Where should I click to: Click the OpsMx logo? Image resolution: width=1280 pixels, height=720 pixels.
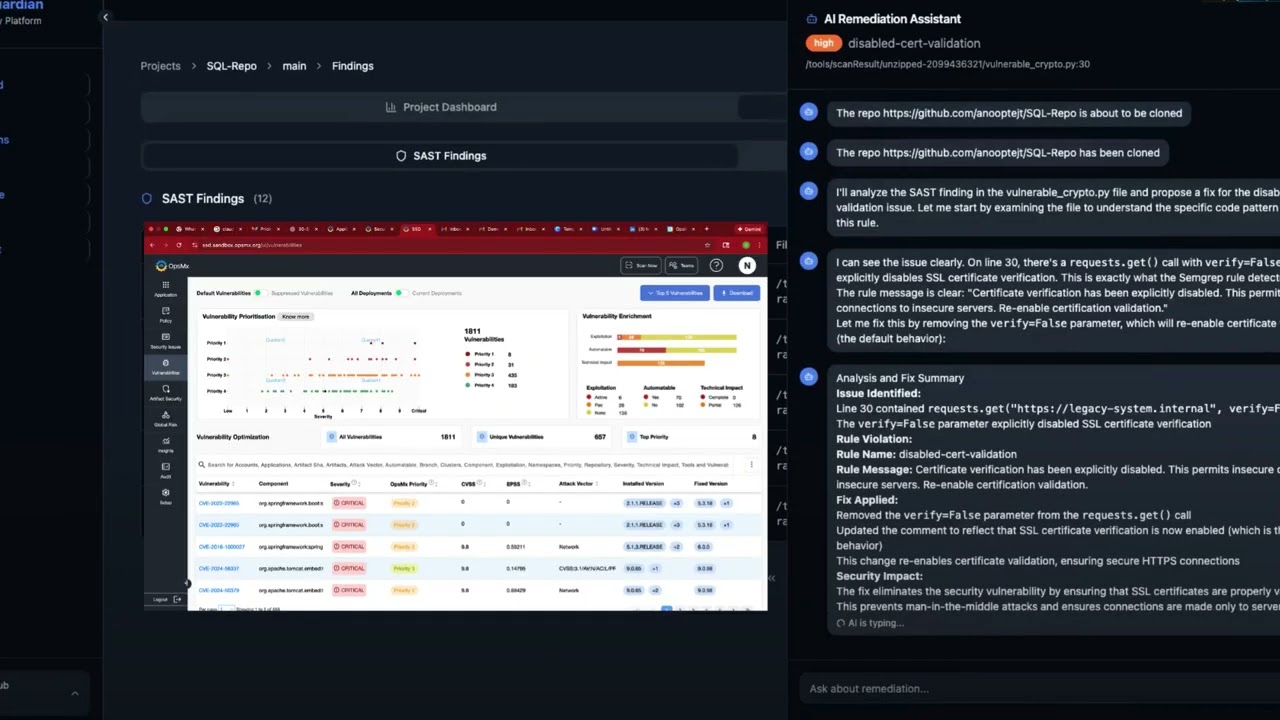(x=173, y=266)
